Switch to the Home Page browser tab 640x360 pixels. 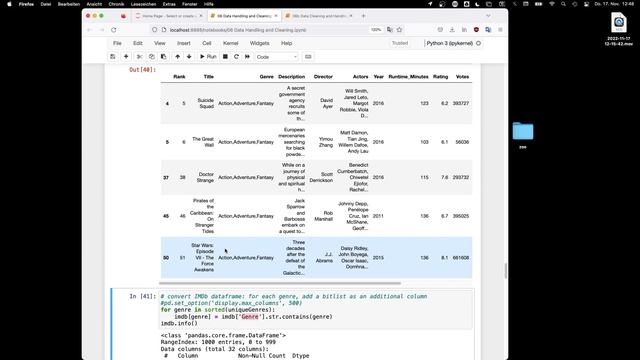click(x=168, y=16)
